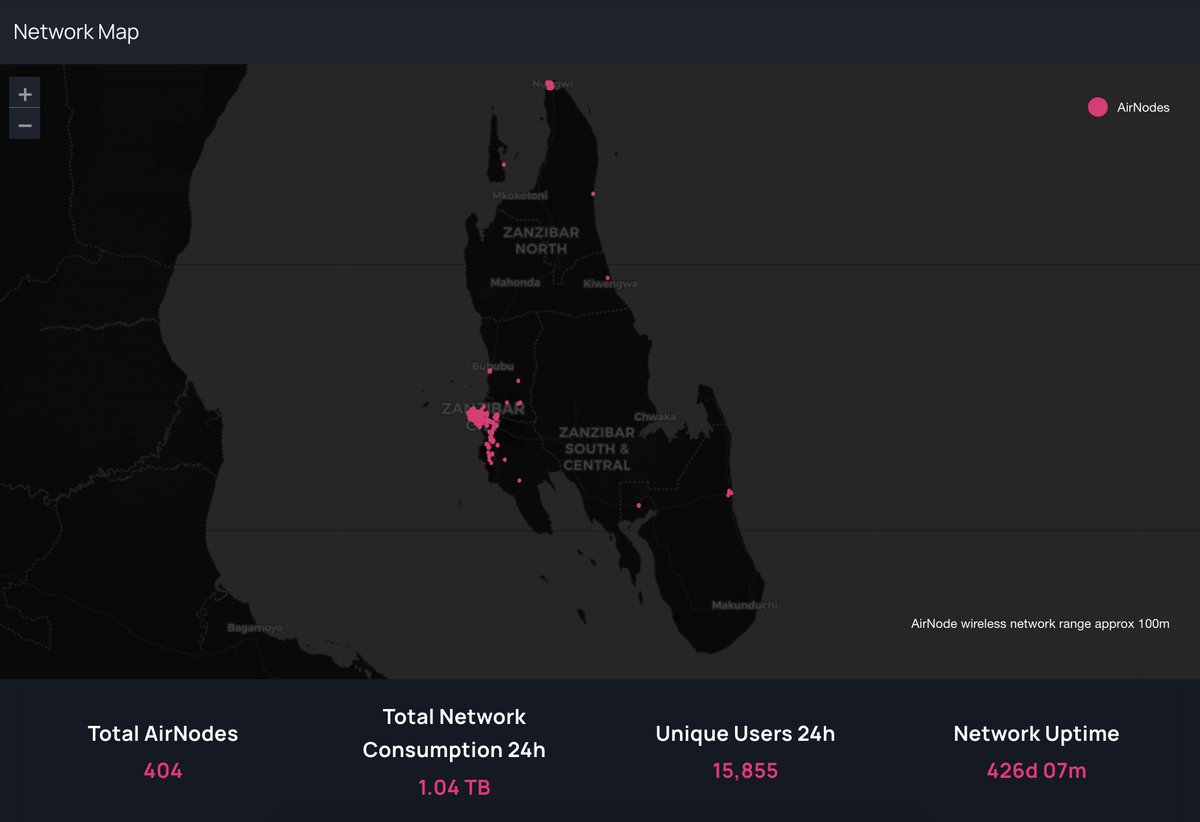
Task: Select the AirNode near Bububu
Action: 490,371
